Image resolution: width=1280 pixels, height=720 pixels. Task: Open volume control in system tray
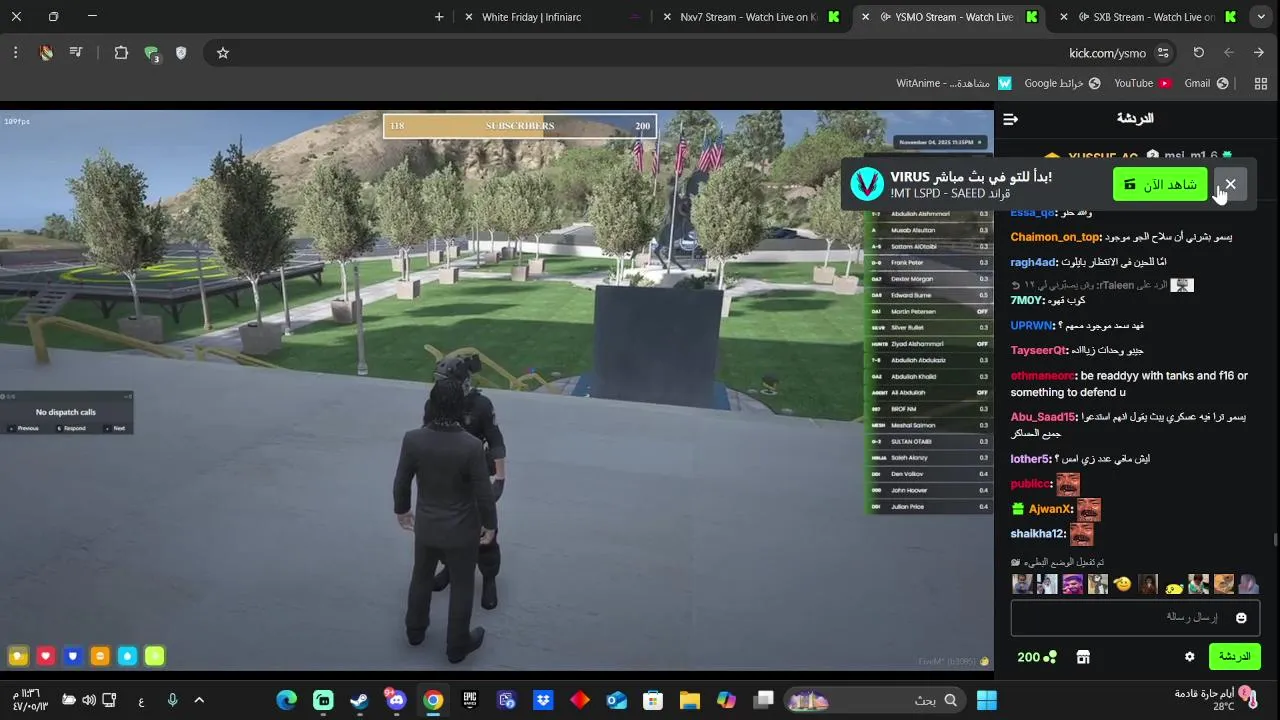click(x=89, y=700)
